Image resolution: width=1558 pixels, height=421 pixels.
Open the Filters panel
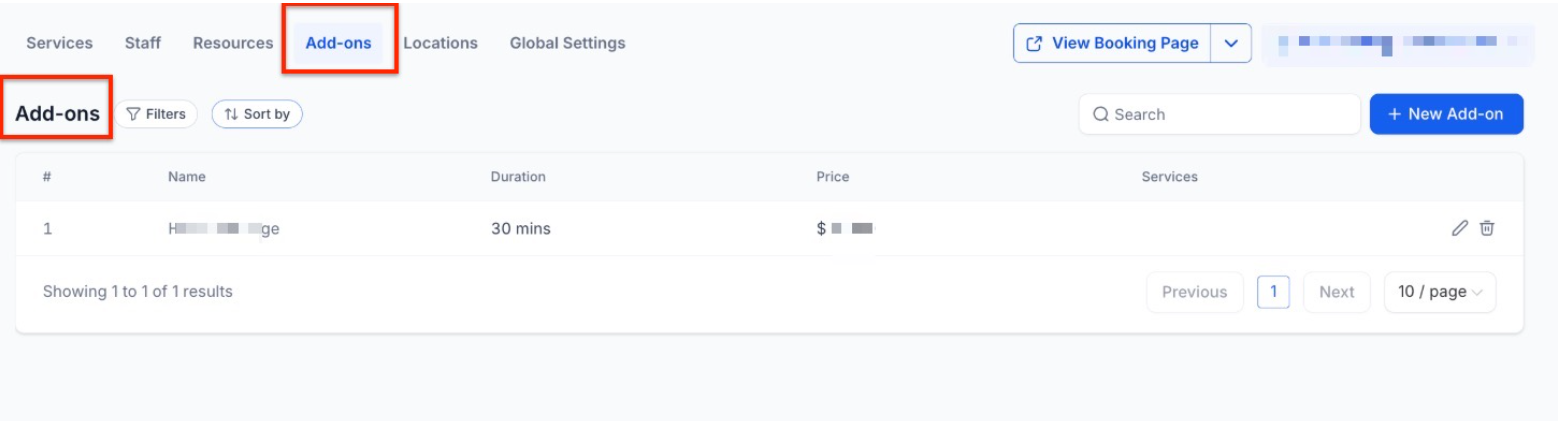pyautogui.click(x=157, y=114)
